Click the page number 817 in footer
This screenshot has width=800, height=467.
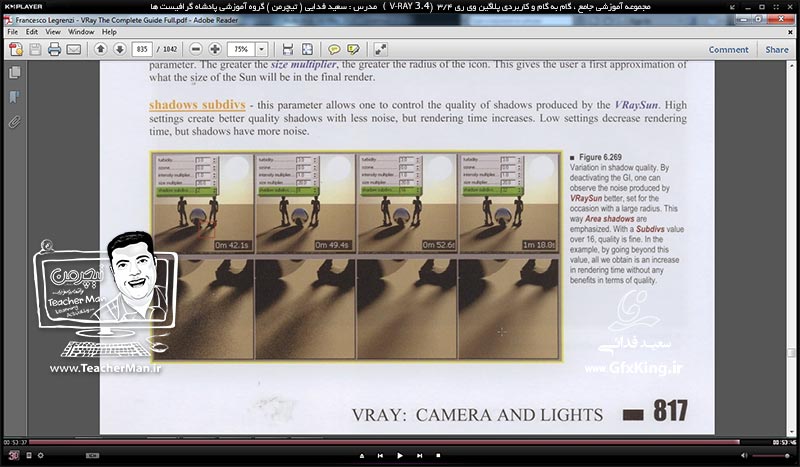pos(670,410)
